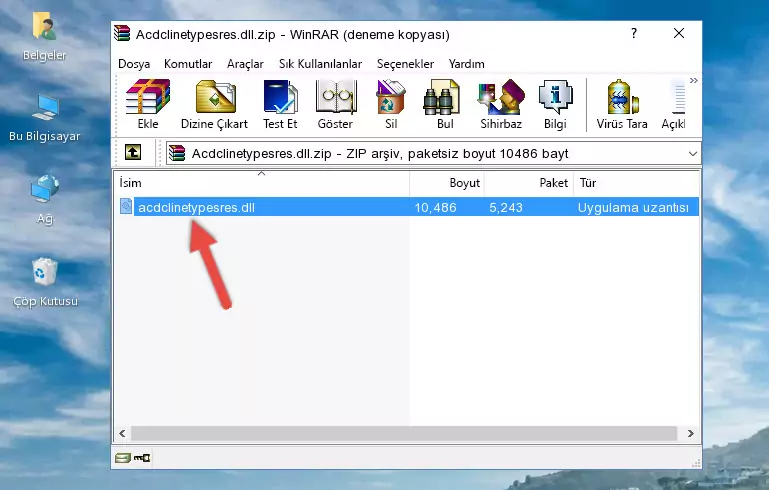Image resolution: width=769 pixels, height=490 pixels.
Task: Sort by Boyut column header
Action: (447, 183)
